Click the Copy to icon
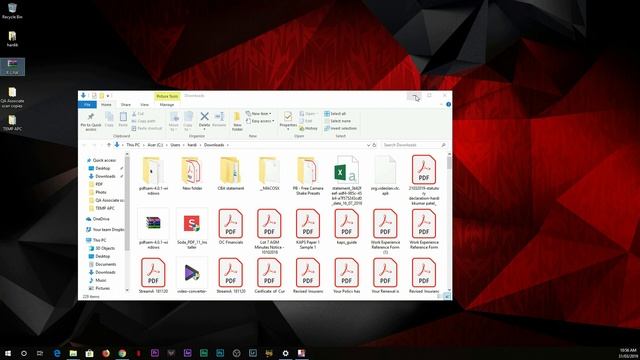 click(188, 117)
